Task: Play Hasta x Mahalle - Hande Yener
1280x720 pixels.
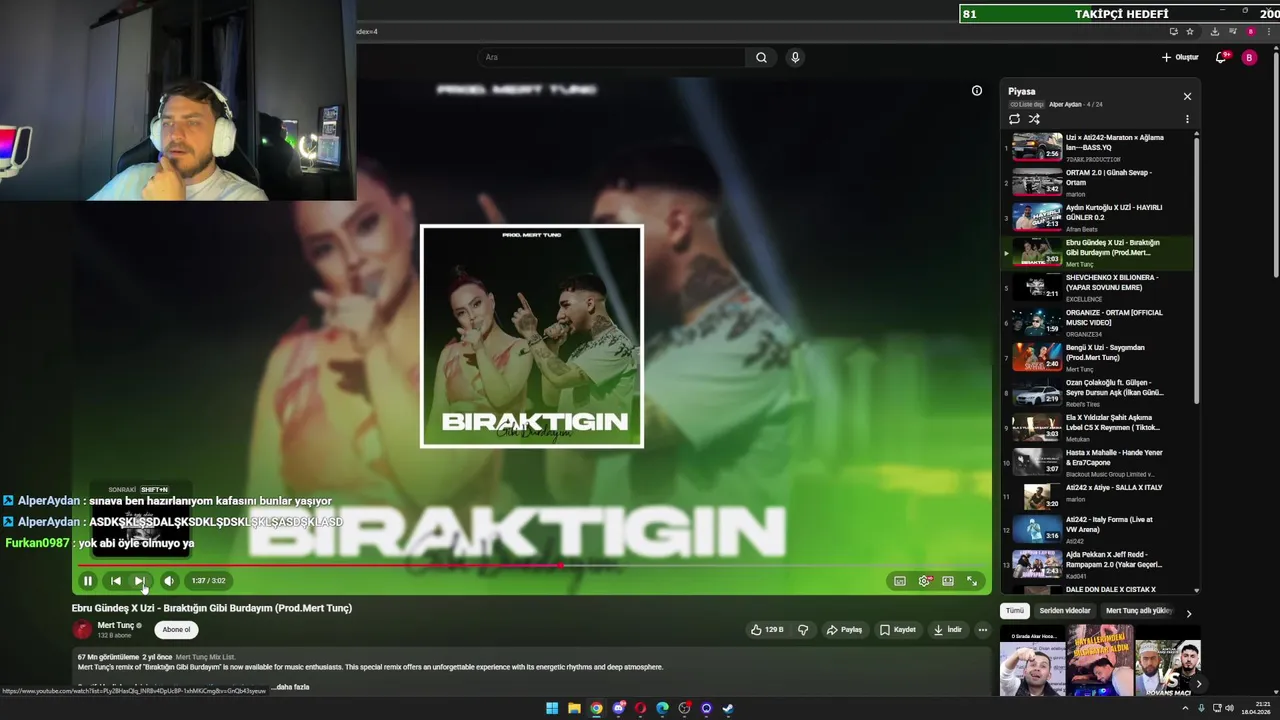Action: tap(1098, 462)
